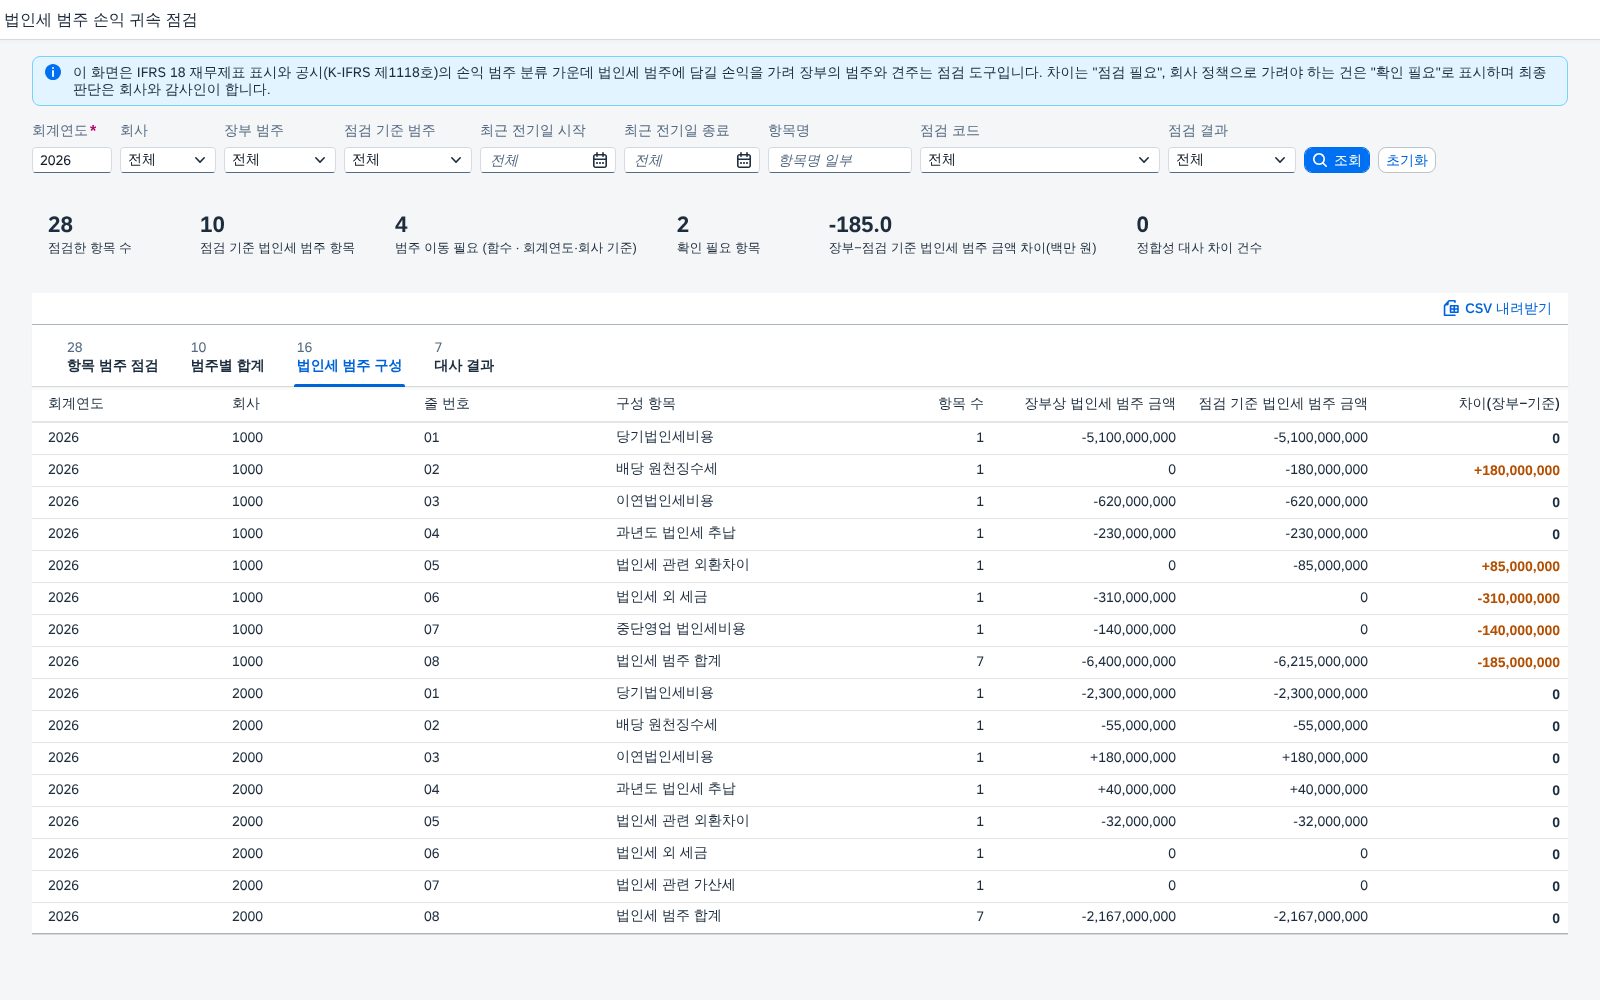The width and height of the screenshot is (1600, 1000).
Task: Click the 항목 수 column header
Action: 961,404
